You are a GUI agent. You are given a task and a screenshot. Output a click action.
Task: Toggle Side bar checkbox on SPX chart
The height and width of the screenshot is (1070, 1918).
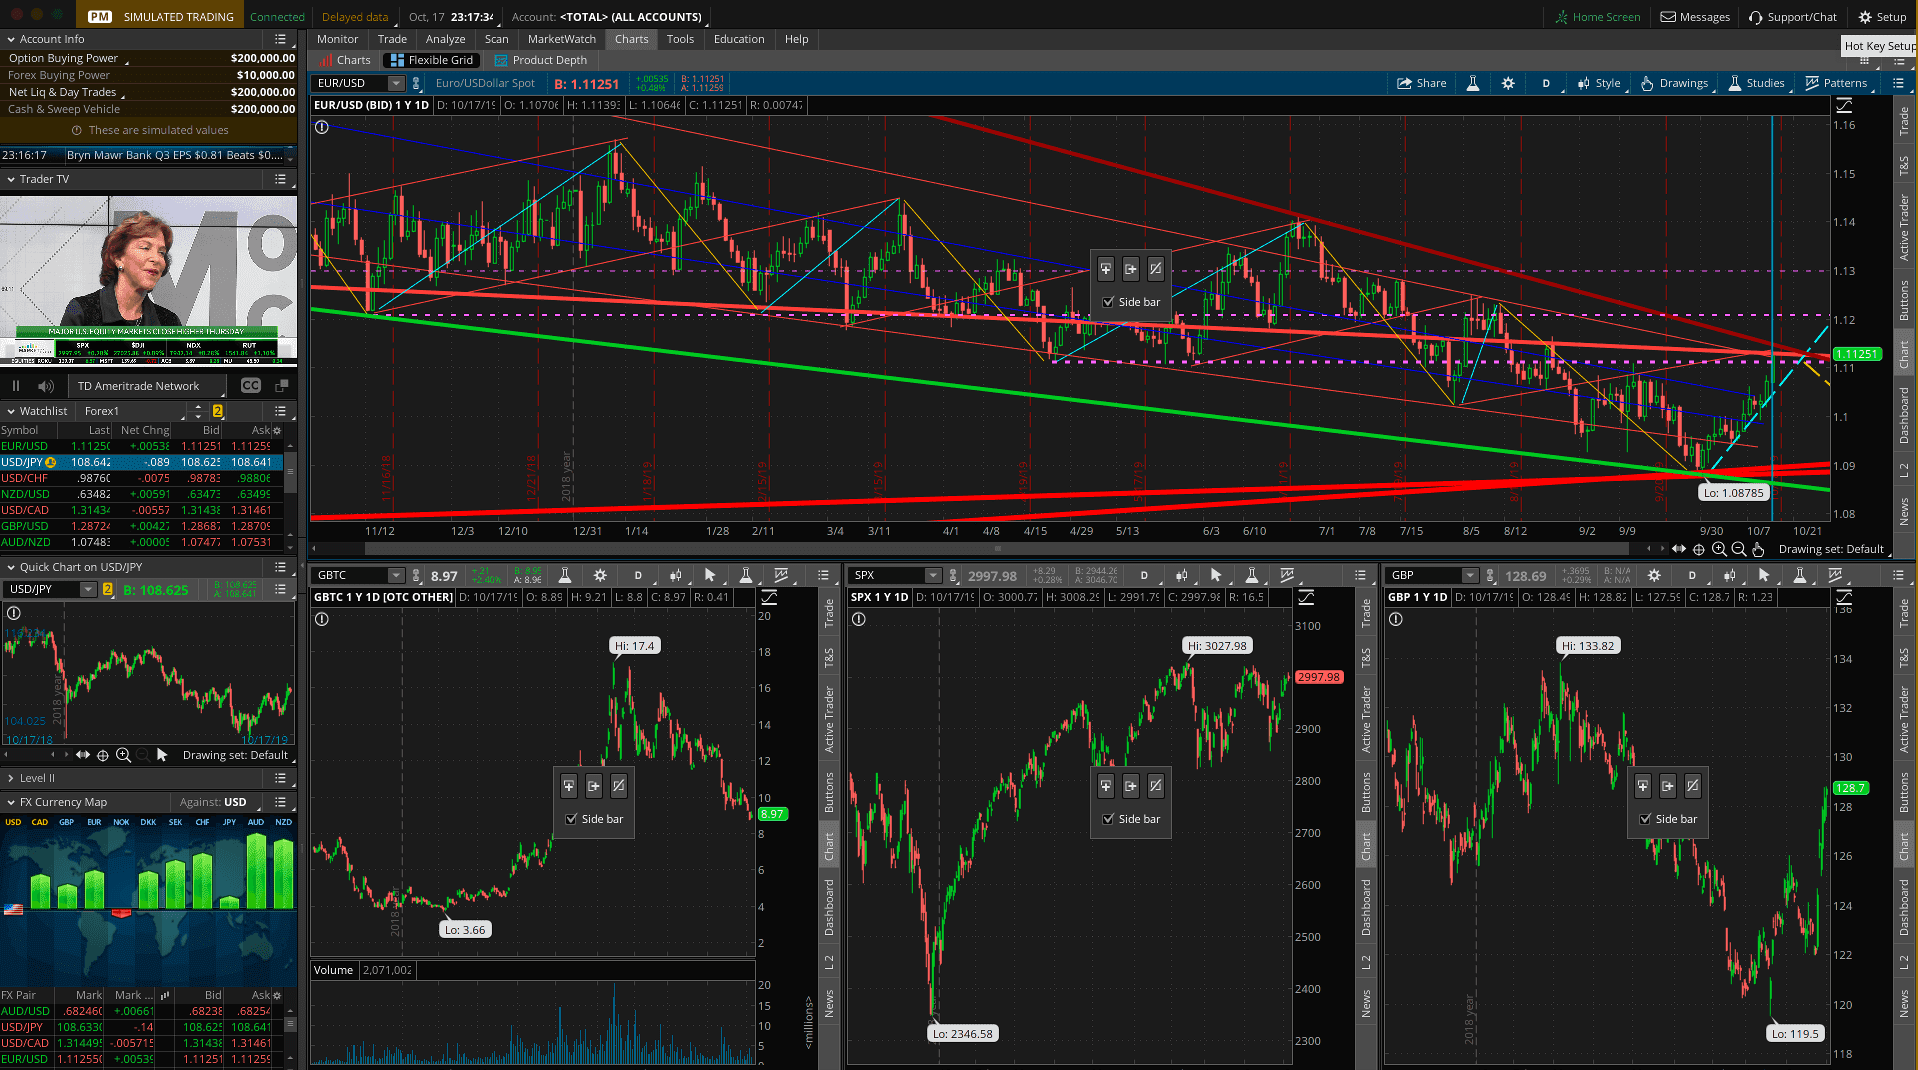[1108, 819]
